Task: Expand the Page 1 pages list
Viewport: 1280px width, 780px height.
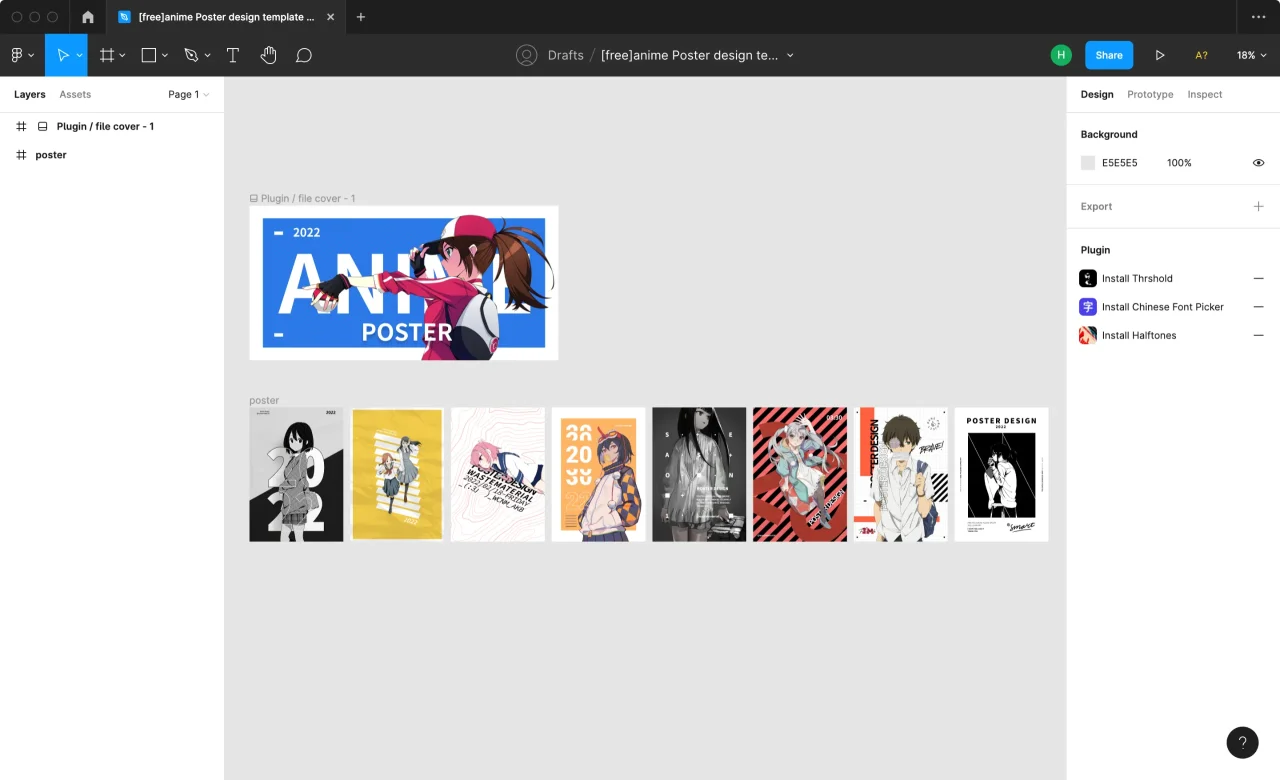Action: coord(188,94)
